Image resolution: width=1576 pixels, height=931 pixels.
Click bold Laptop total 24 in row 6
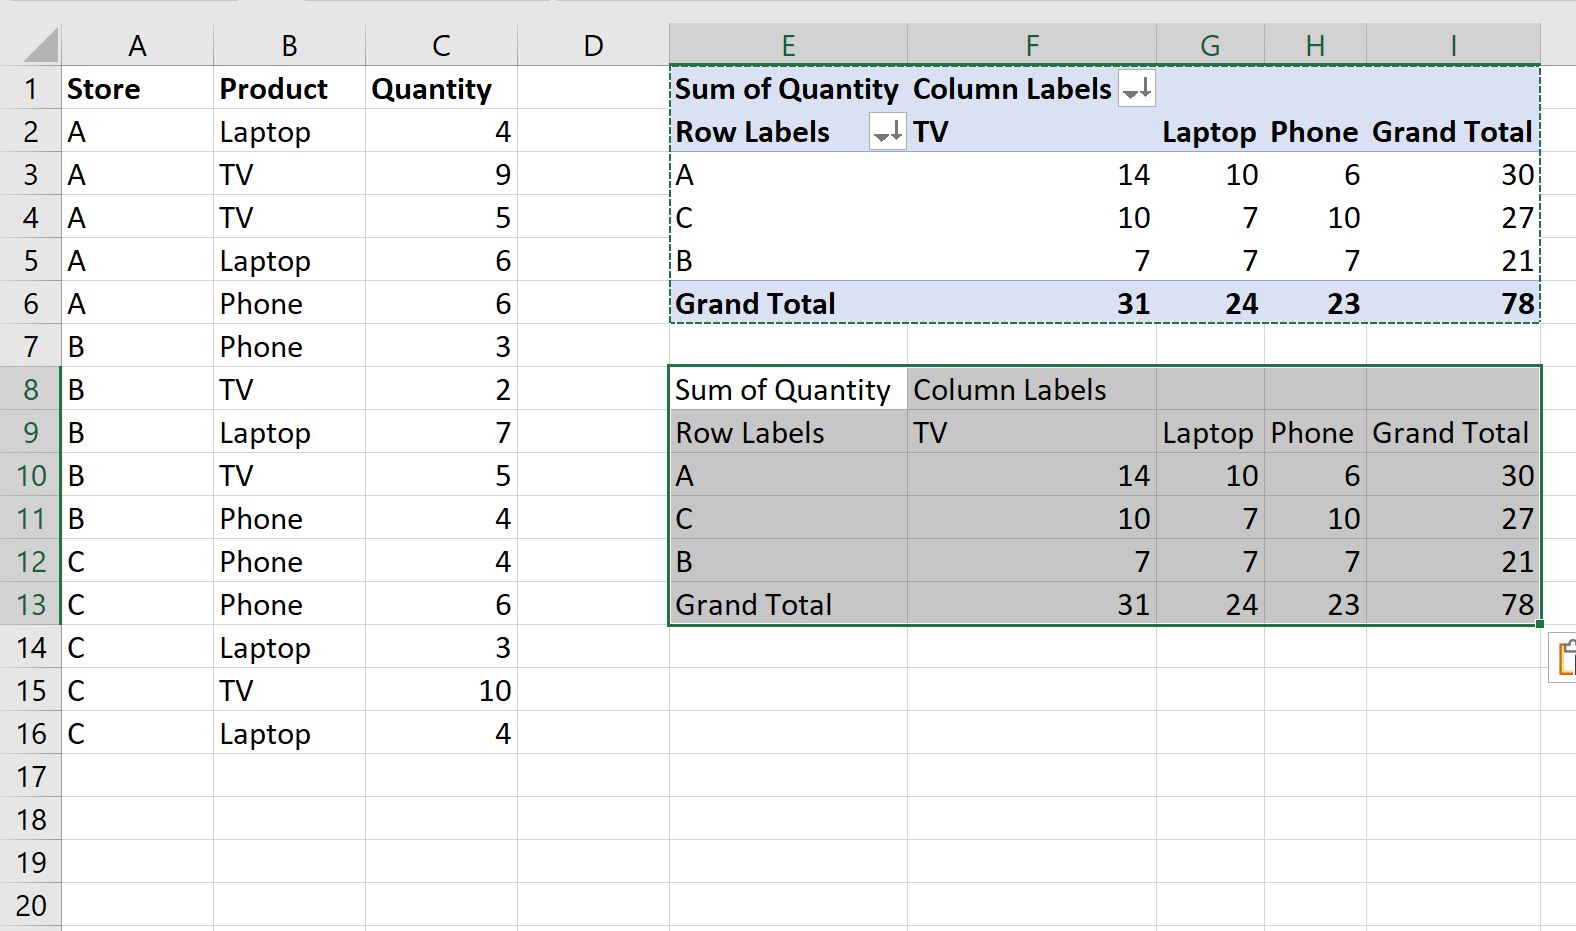pyautogui.click(x=1210, y=304)
